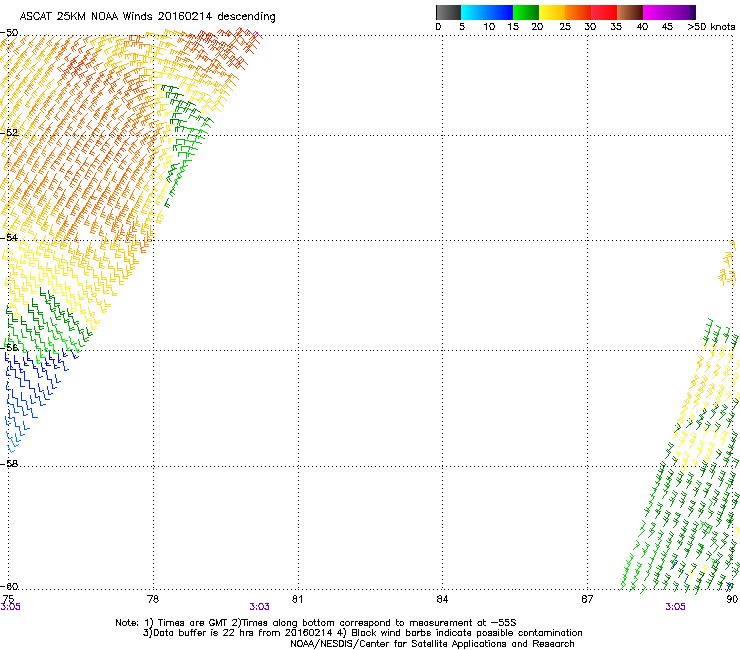Choose the yellow 20-25 knots legend segment

[552, 12]
